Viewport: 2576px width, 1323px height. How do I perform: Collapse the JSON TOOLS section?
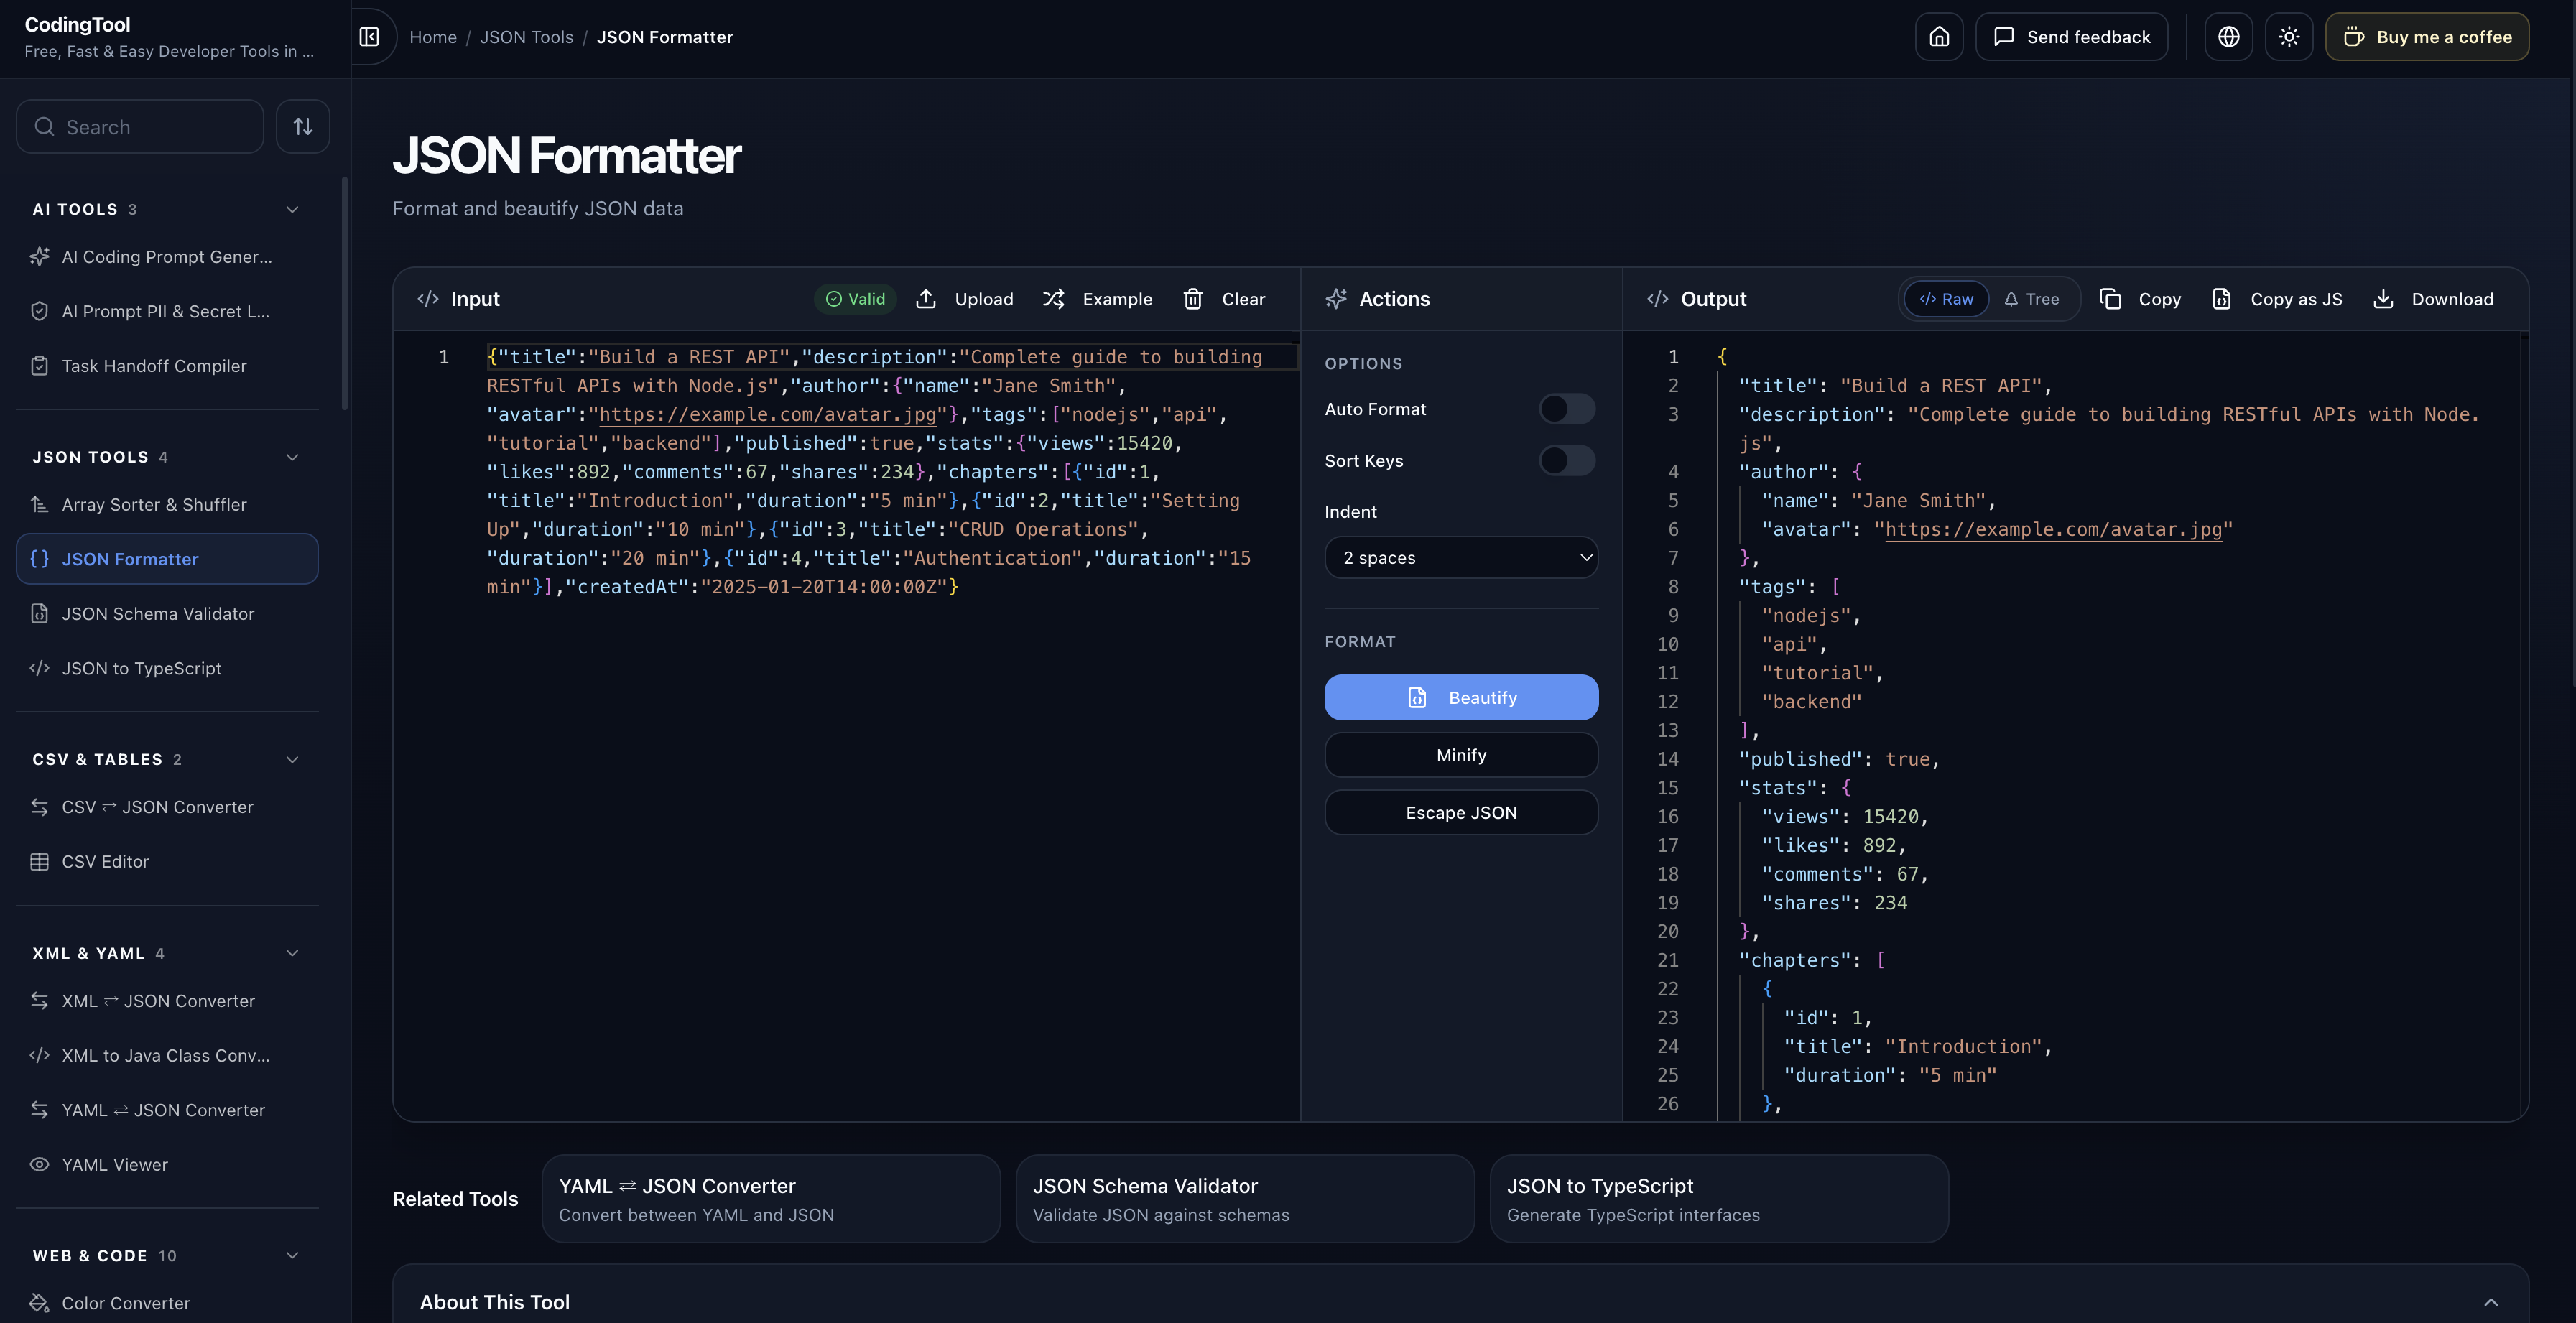click(x=292, y=457)
